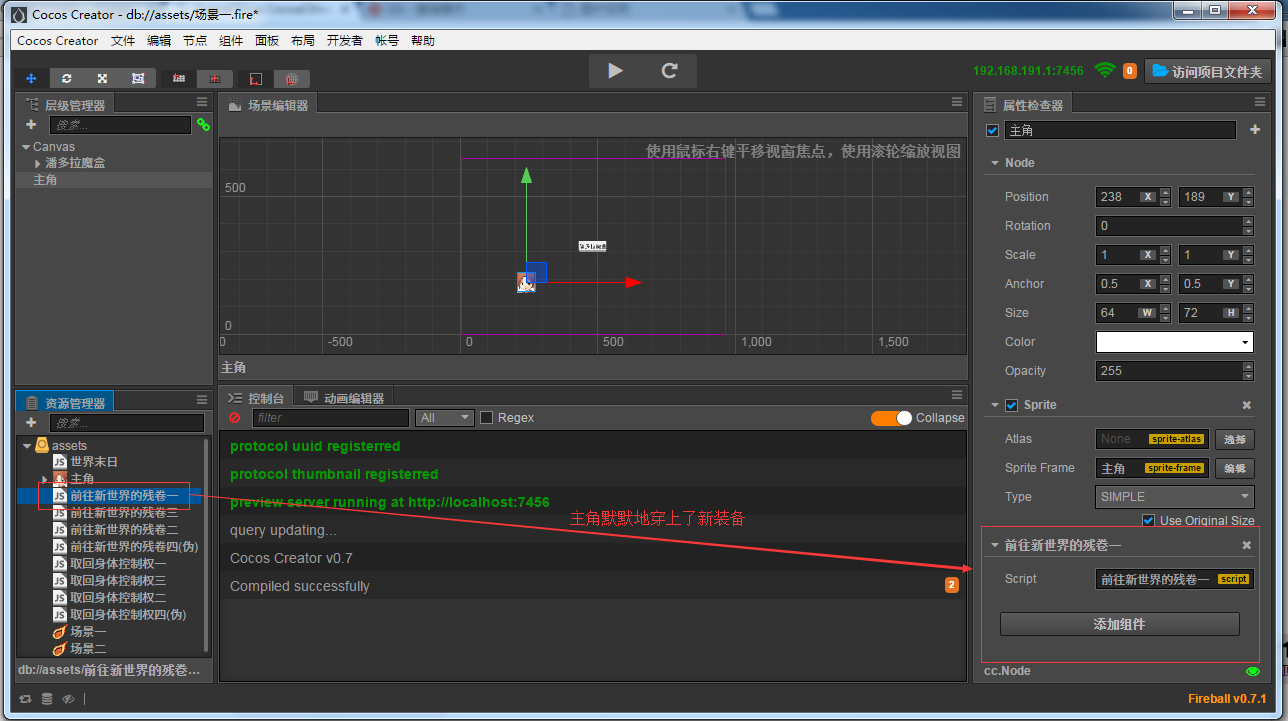The image size is (1288, 721).
Task: Click the green WiFi connection icon
Action: coord(1104,71)
